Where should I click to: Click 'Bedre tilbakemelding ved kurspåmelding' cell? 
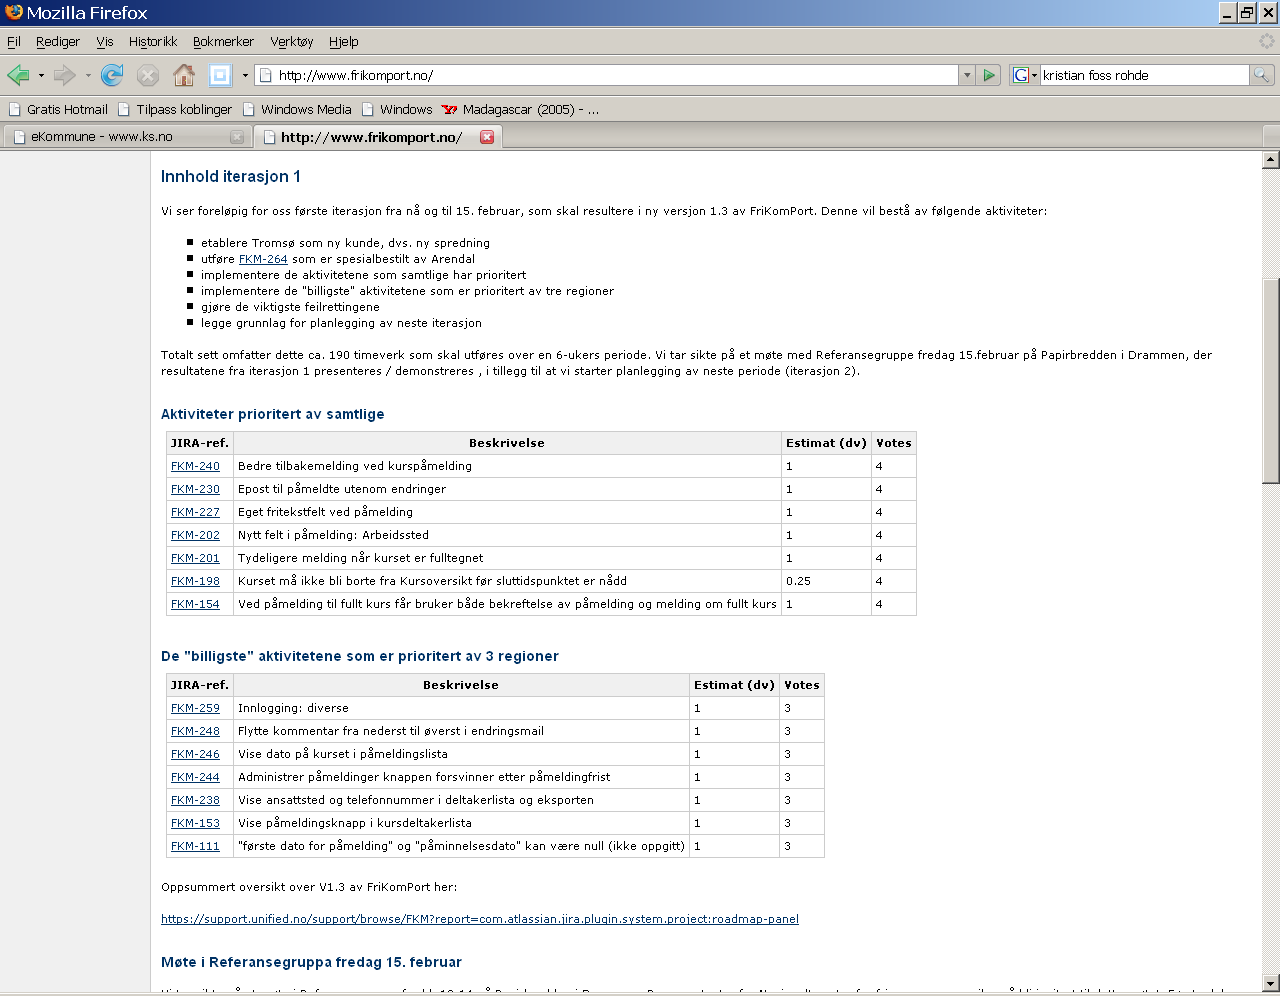[x=507, y=466]
